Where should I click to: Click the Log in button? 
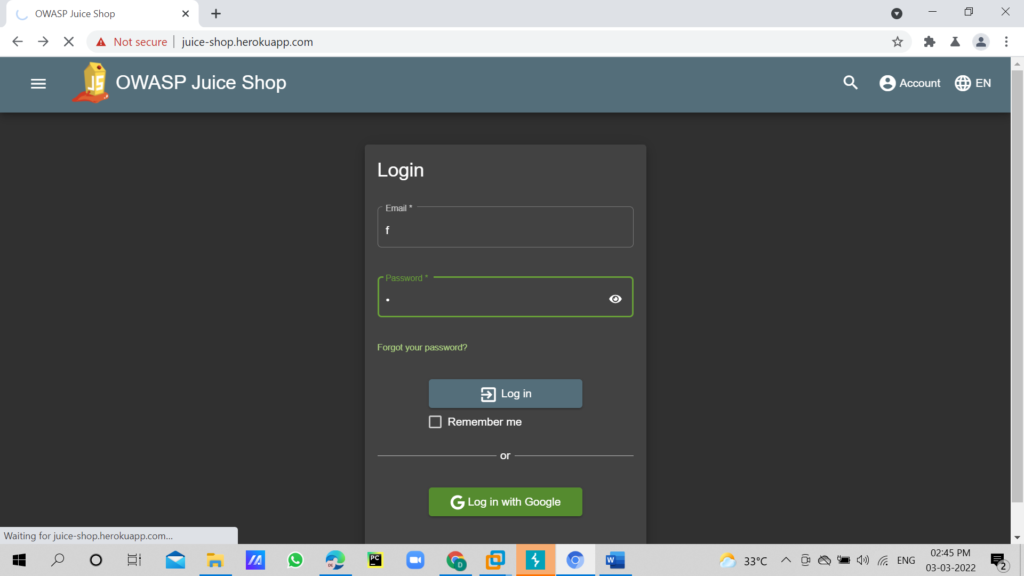coord(505,394)
